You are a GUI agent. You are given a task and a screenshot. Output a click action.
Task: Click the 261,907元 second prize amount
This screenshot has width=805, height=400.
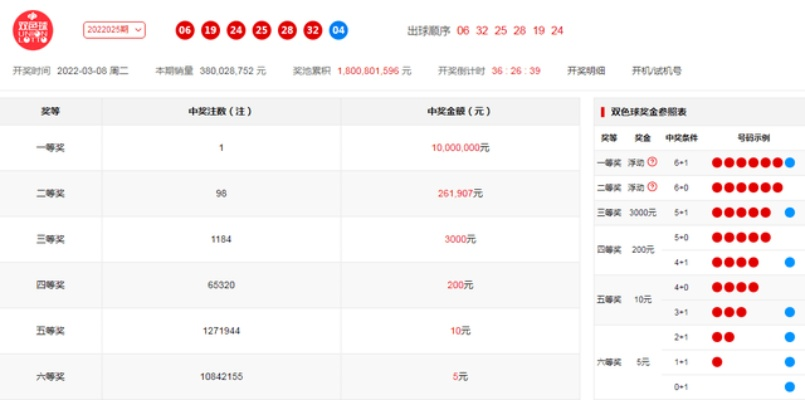click(x=460, y=194)
